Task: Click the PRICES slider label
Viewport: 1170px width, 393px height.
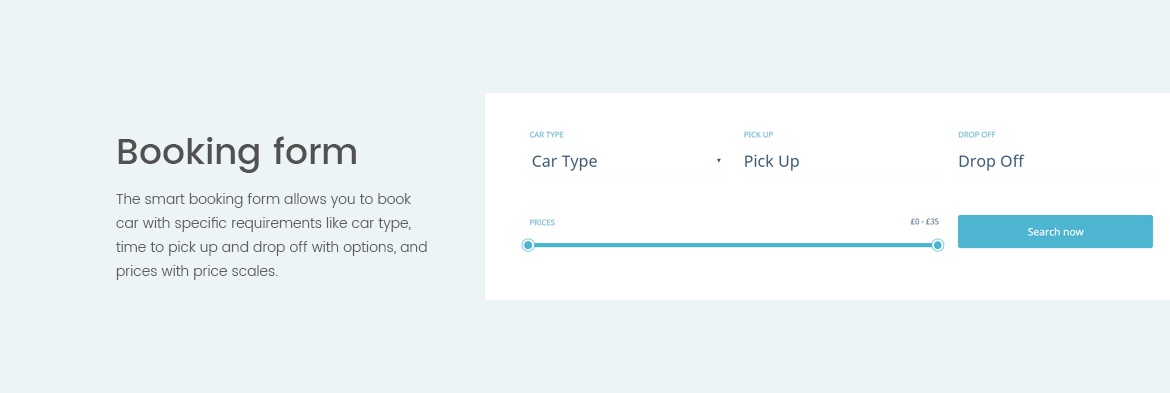Action: [542, 222]
